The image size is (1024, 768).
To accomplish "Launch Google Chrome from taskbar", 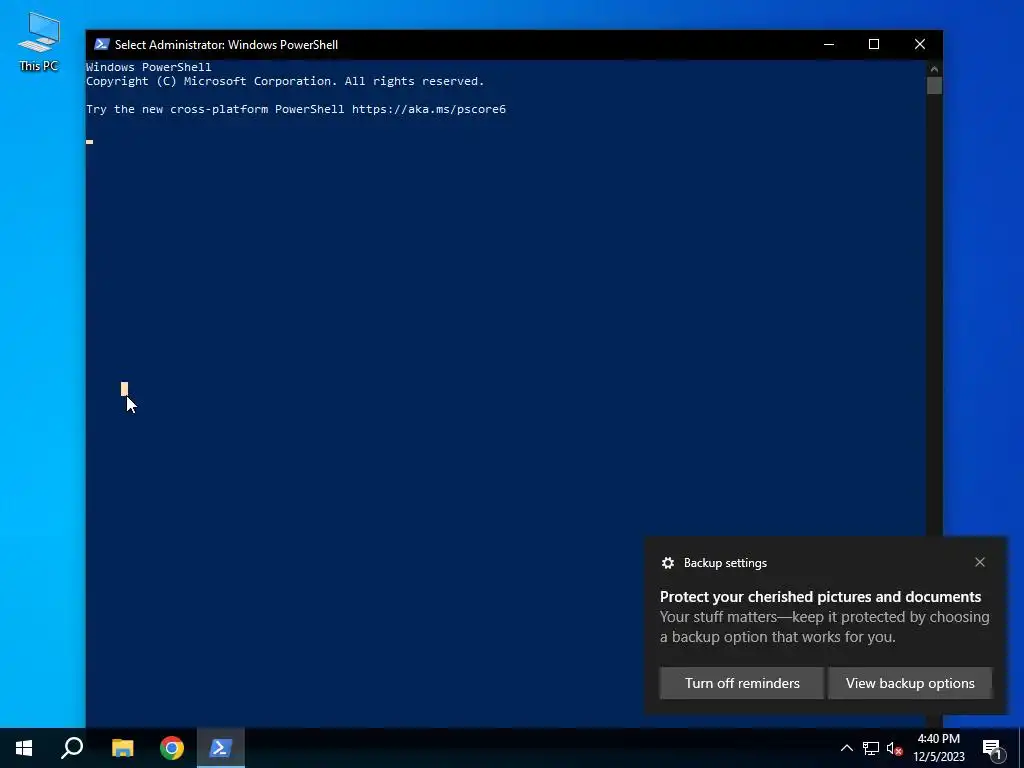I will pos(172,748).
